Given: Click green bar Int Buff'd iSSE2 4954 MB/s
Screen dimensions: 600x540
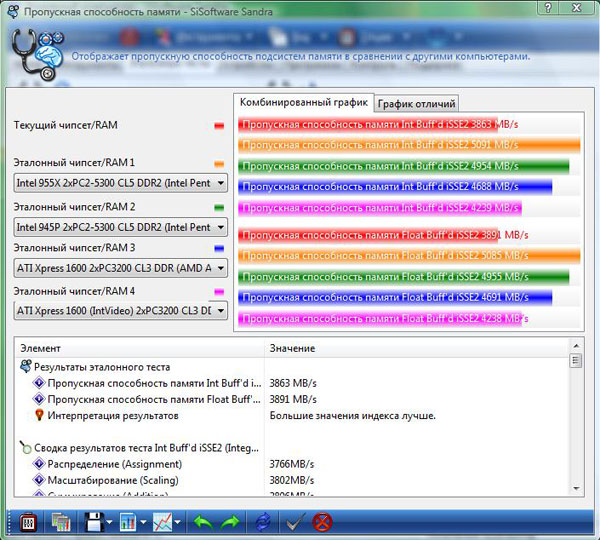Looking at the screenshot, I should point(404,166).
